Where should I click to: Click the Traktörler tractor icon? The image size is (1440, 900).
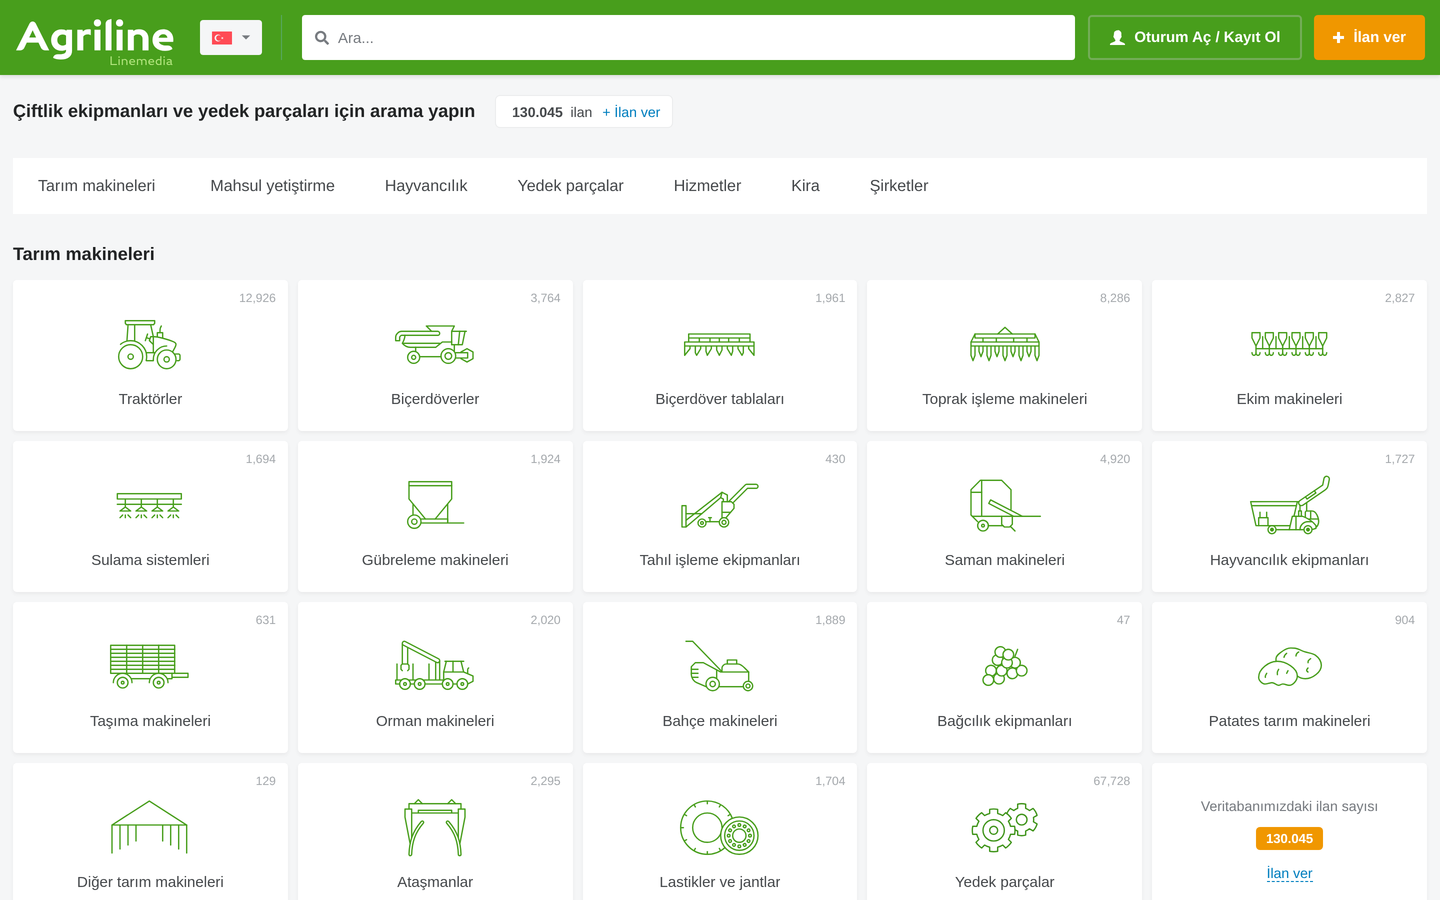[x=150, y=345]
